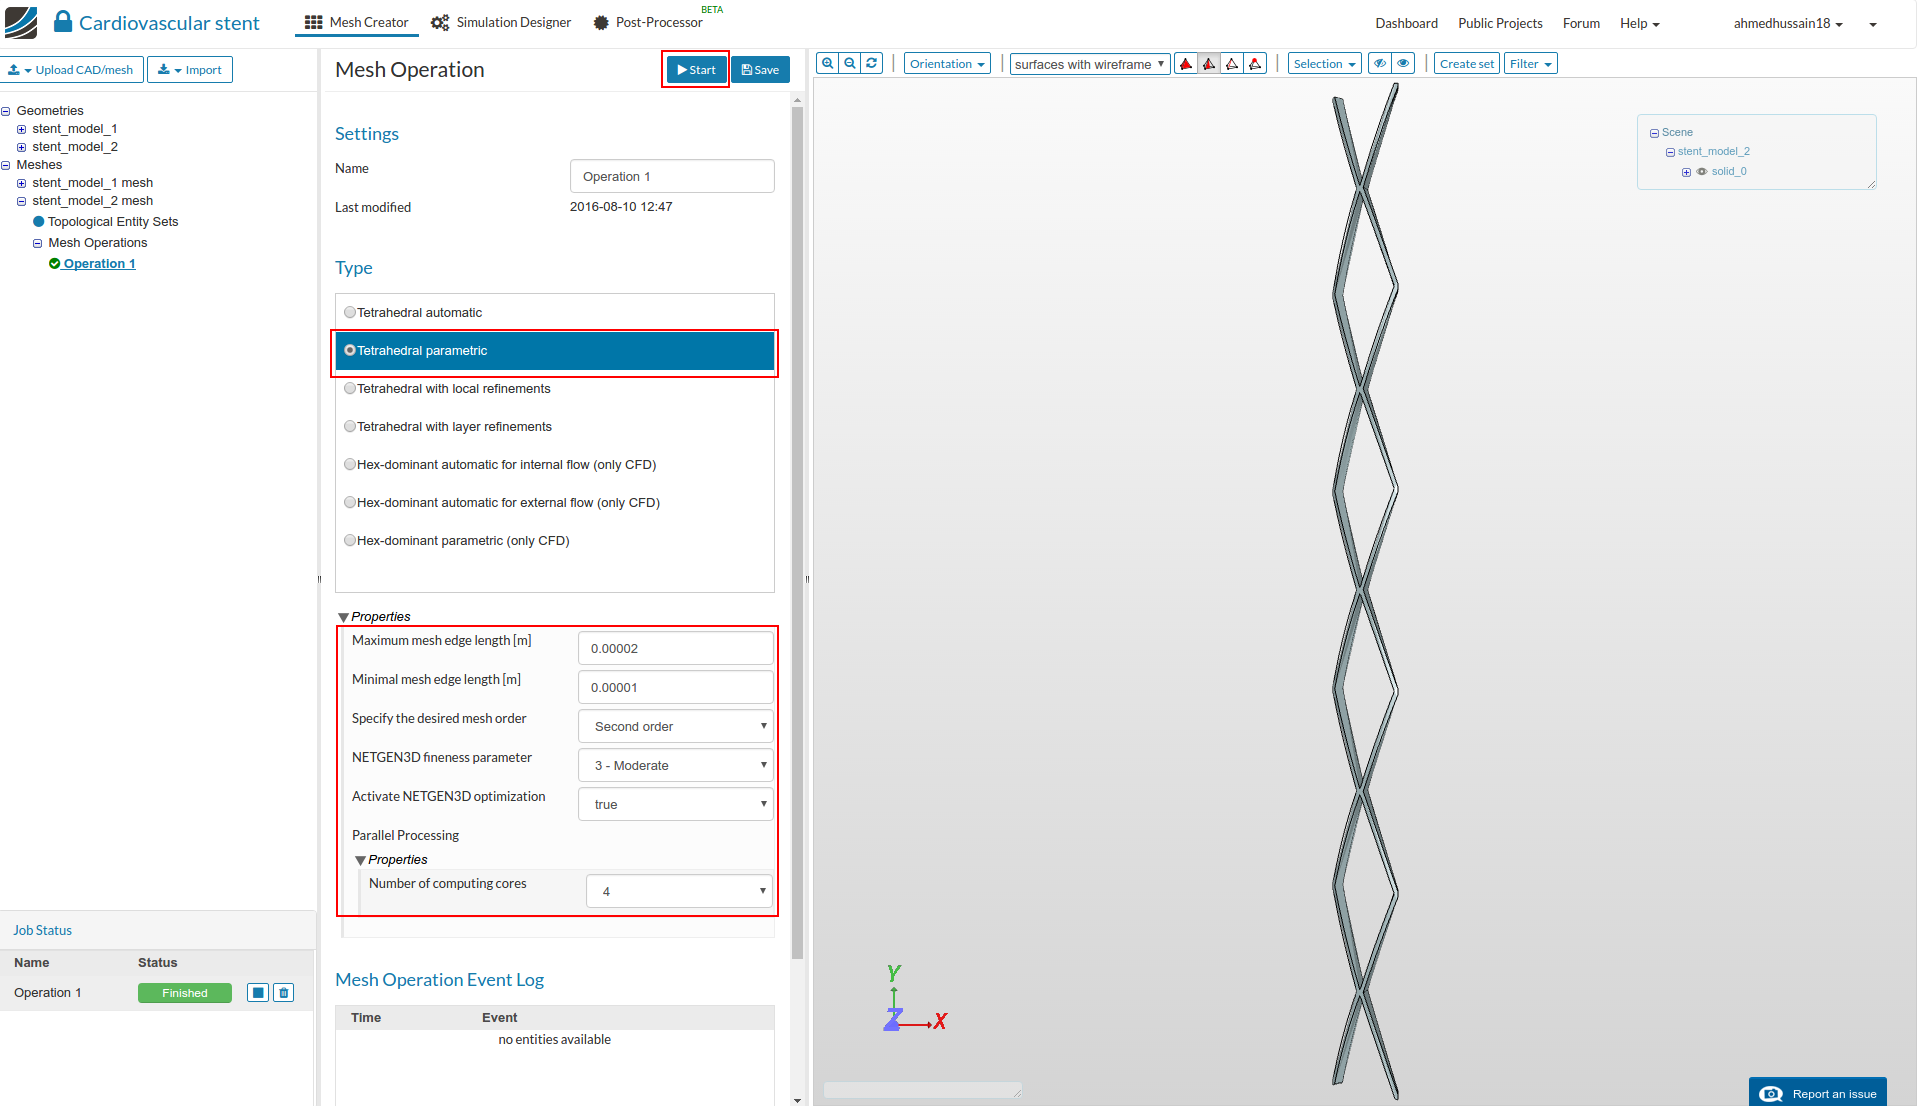
Task: Zoom in on the 3D viewer
Action: click(827, 64)
